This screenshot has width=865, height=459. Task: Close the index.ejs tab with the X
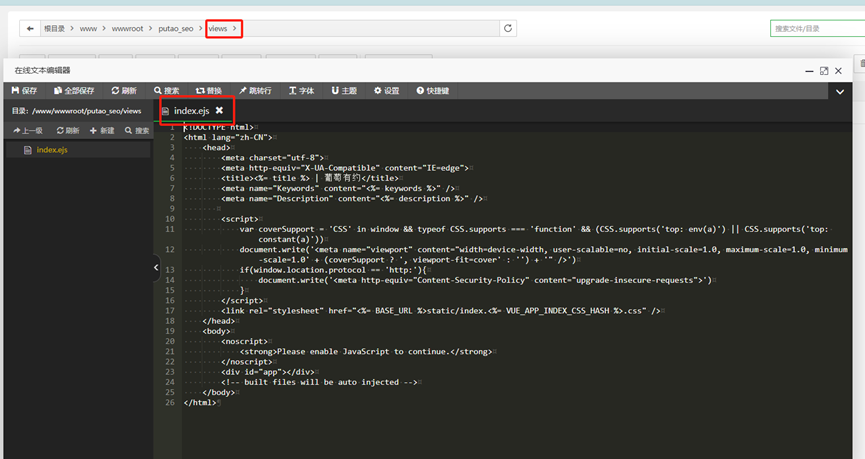tap(219, 110)
